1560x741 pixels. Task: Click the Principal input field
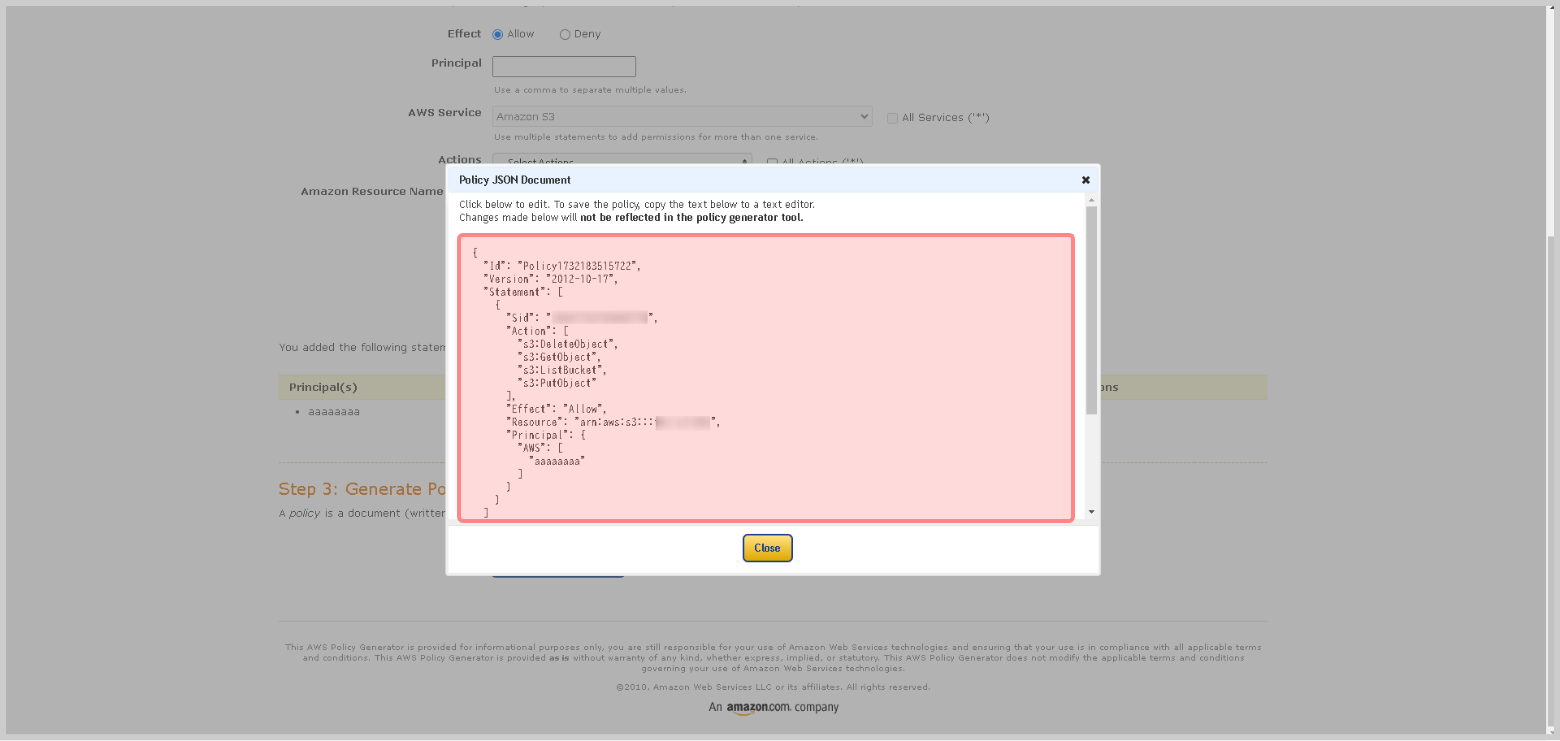point(564,66)
